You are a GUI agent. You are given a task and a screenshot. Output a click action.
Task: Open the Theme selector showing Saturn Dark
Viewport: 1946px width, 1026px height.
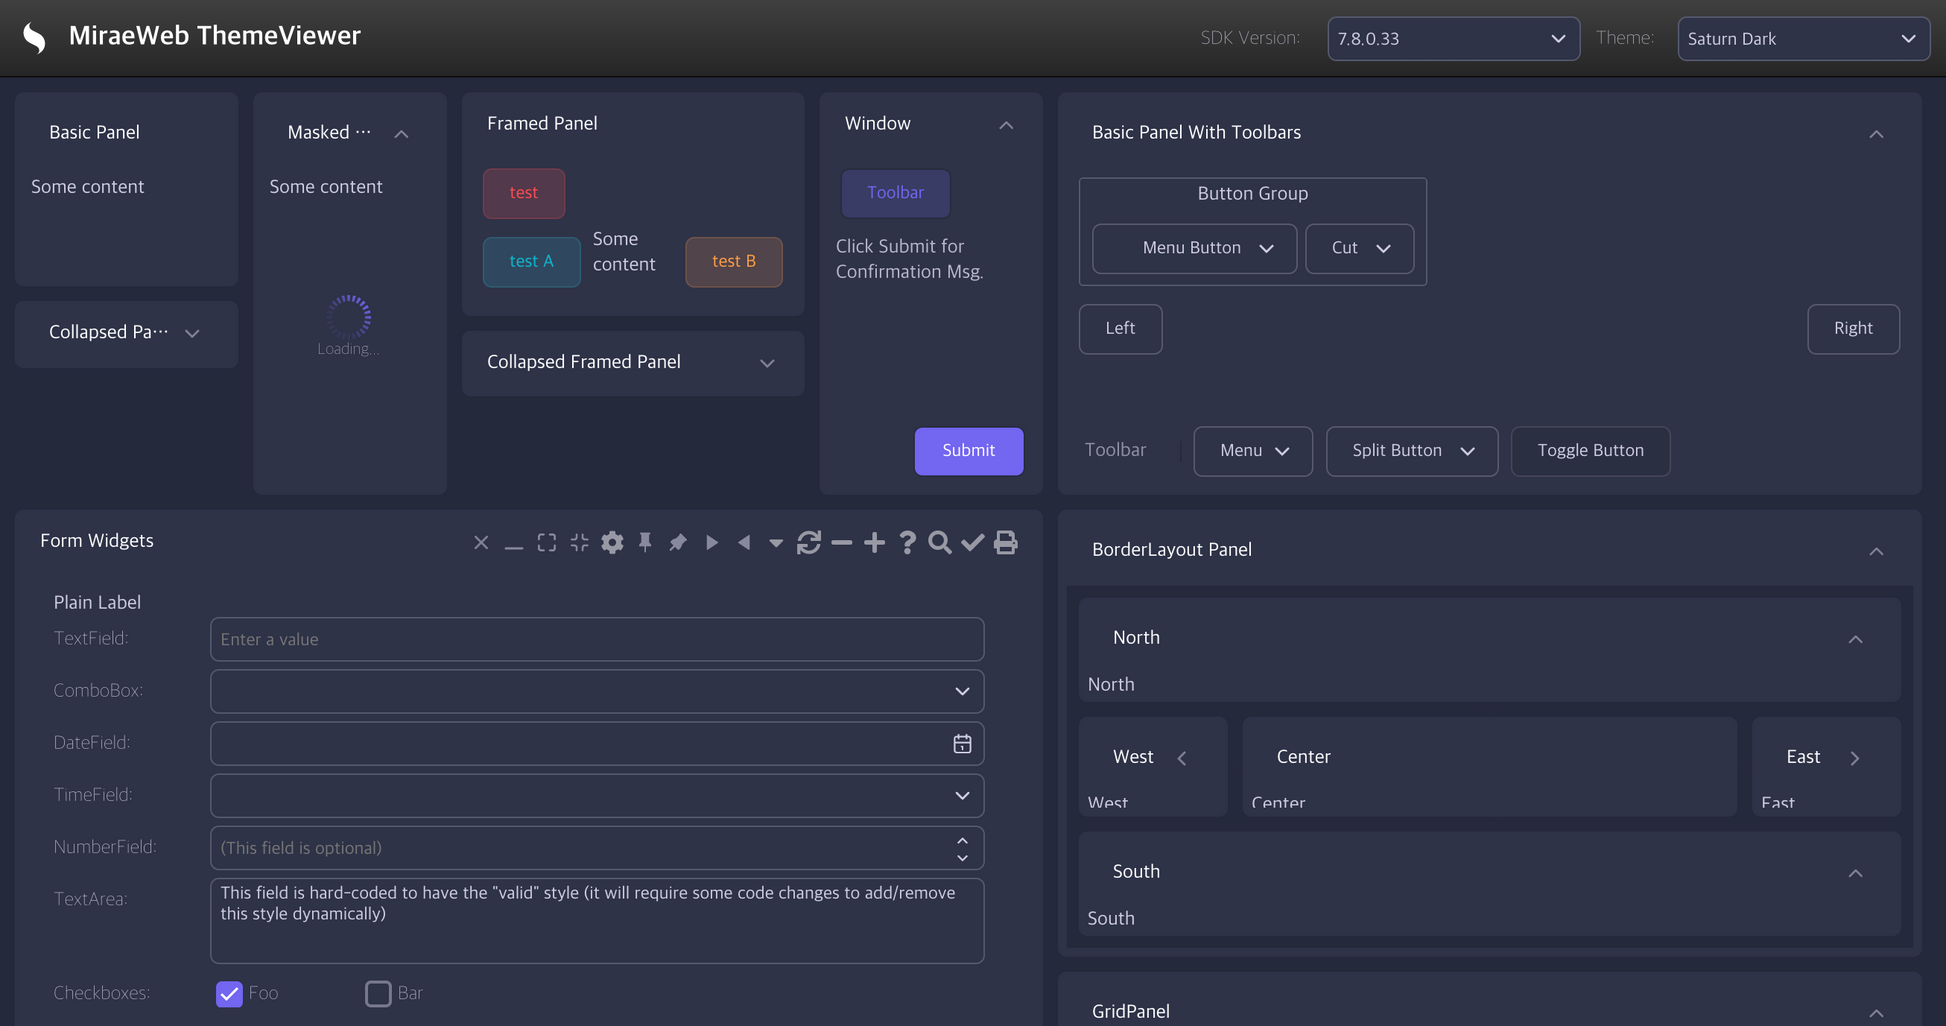(1802, 39)
